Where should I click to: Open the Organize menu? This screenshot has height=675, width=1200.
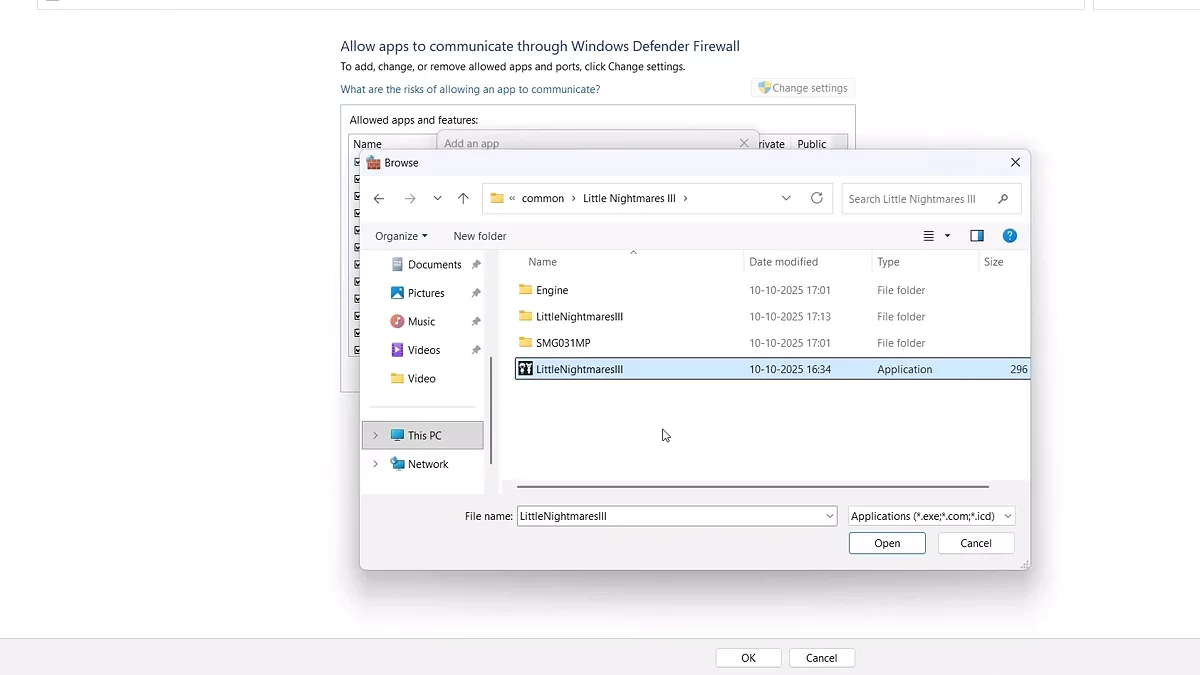[x=400, y=236]
